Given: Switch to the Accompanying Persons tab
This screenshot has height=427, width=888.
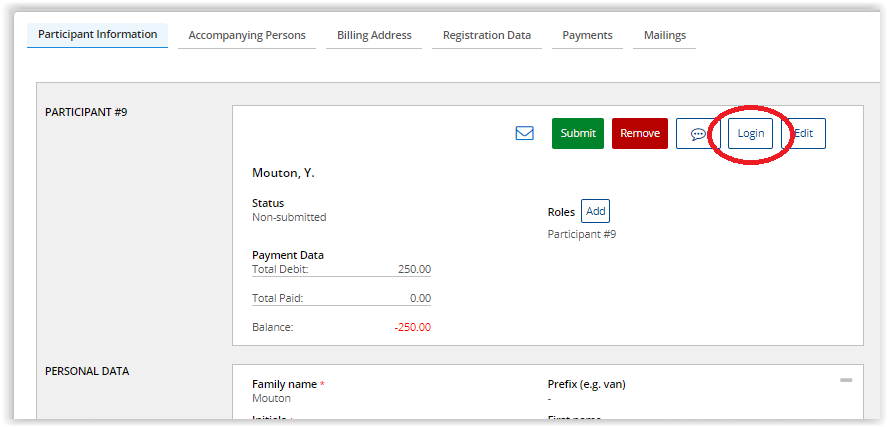Looking at the screenshot, I should click(x=247, y=35).
